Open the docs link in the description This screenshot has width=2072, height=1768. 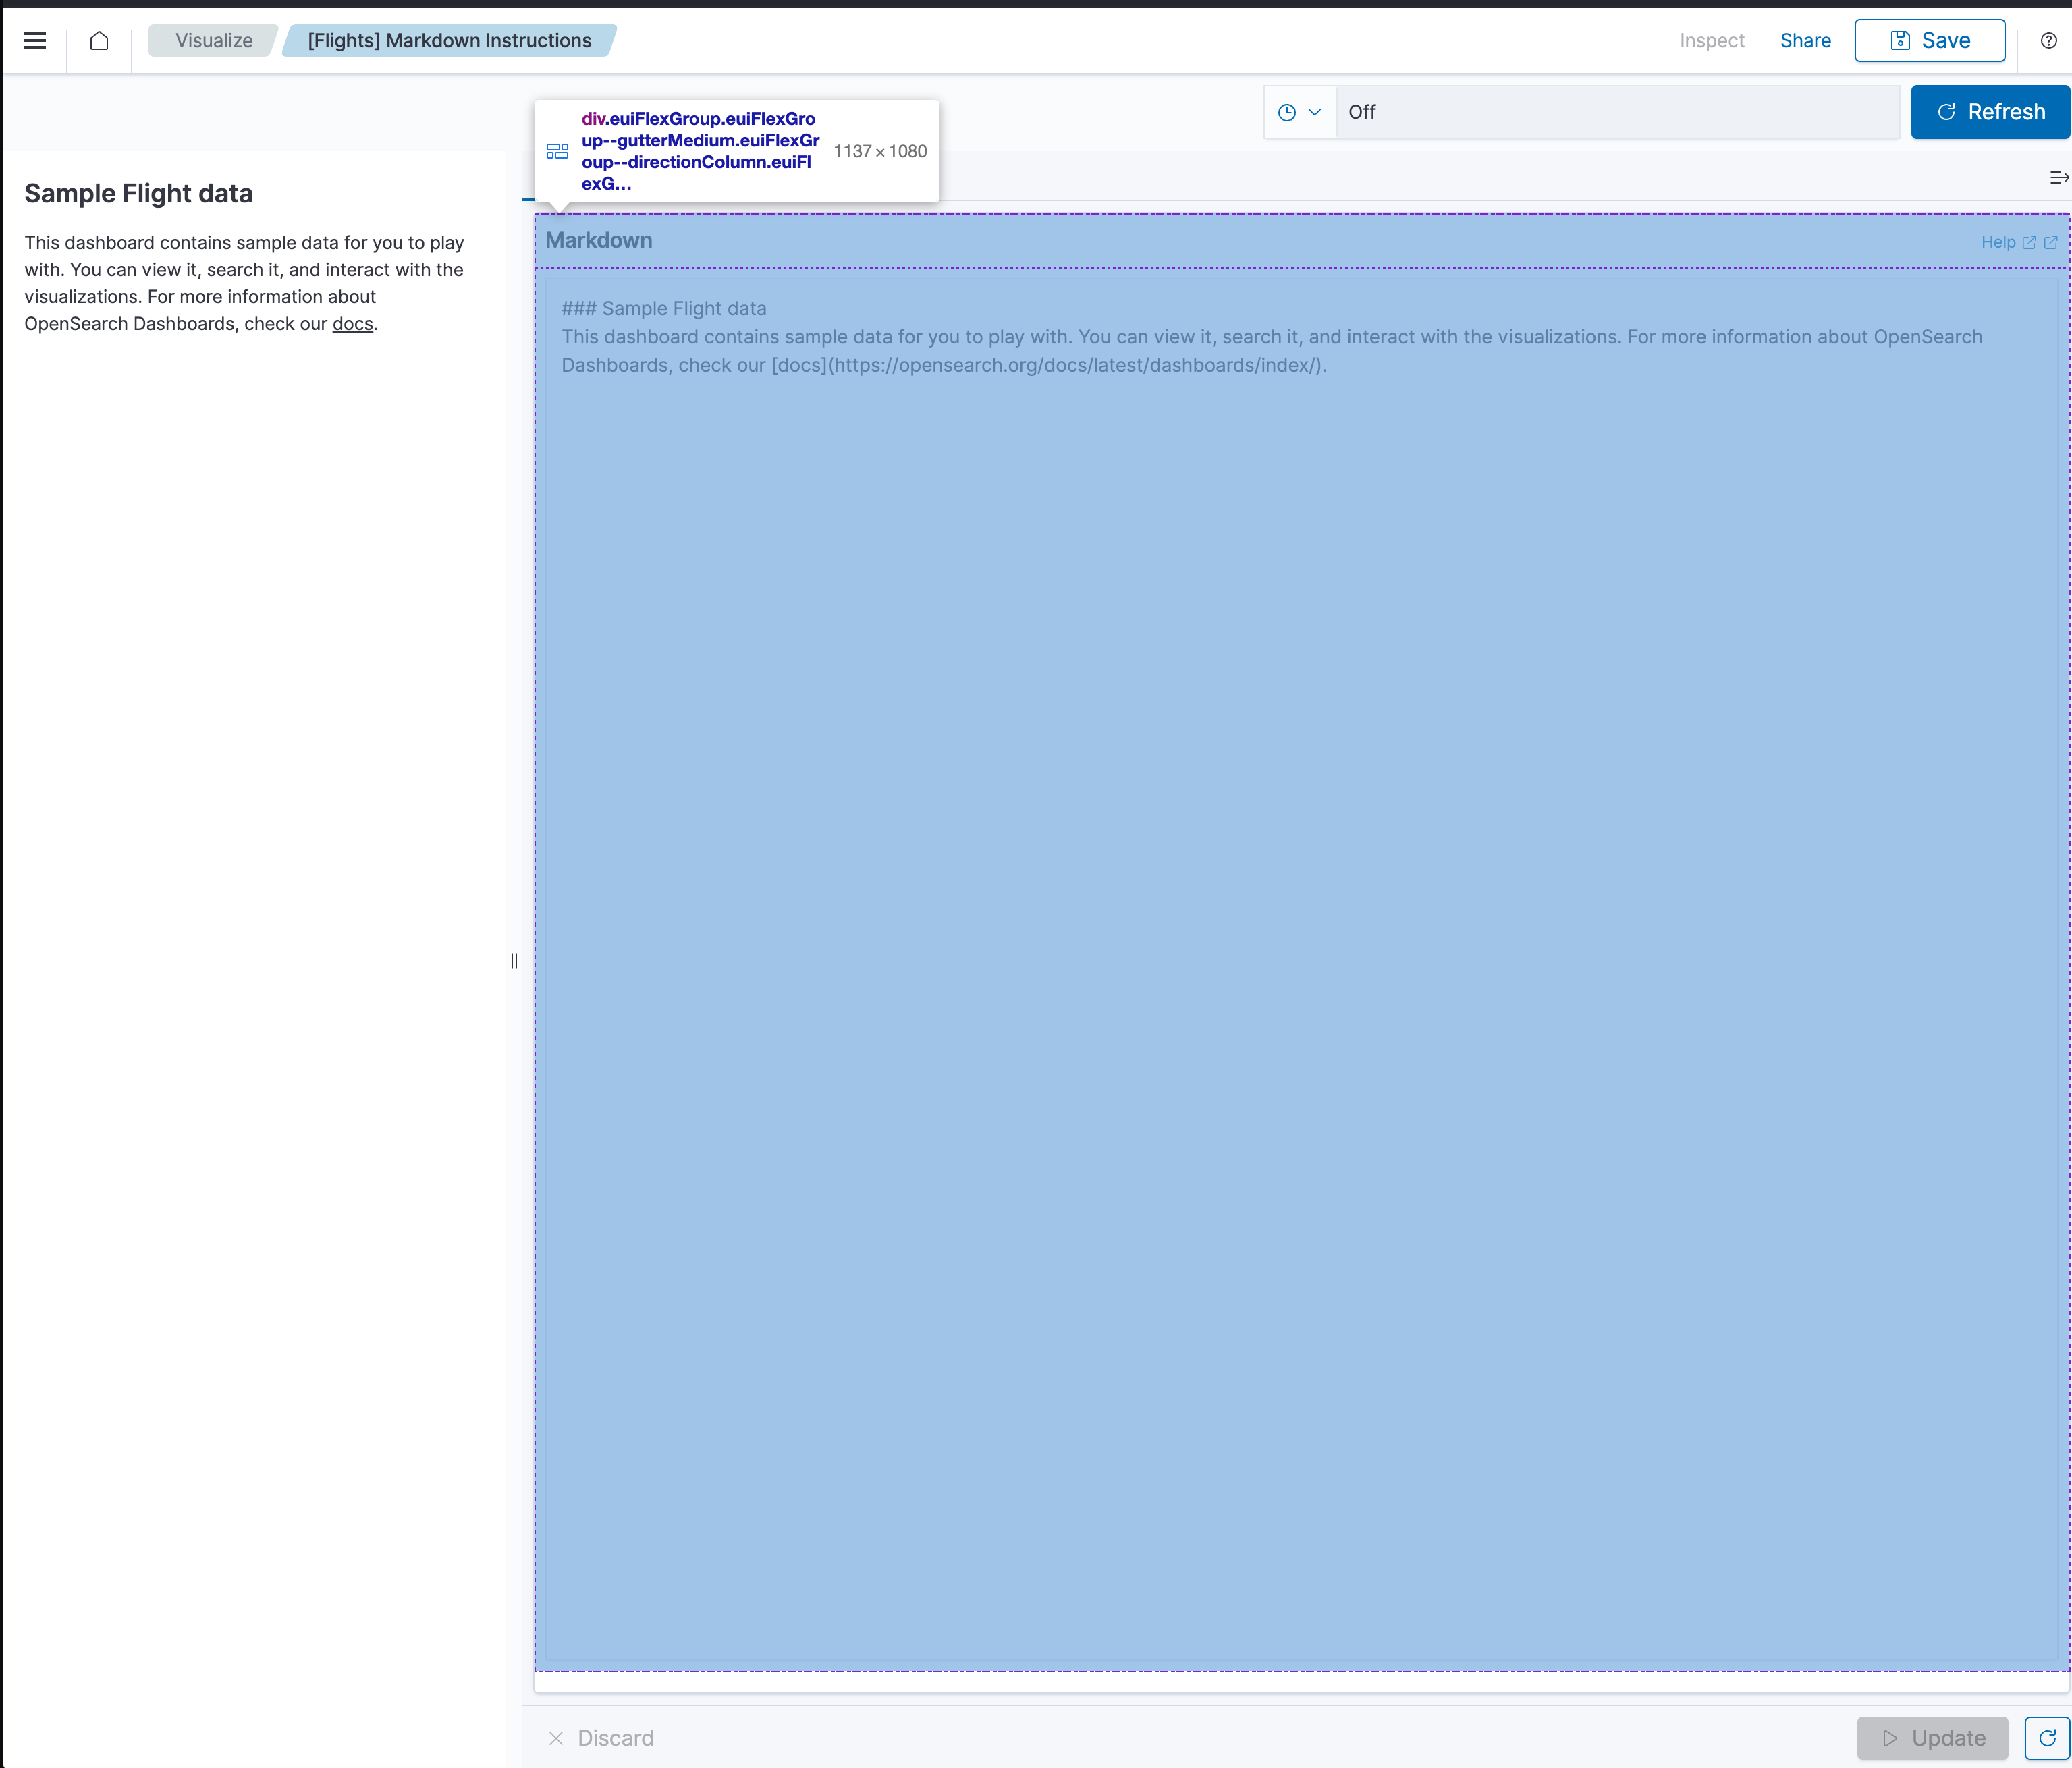(x=352, y=324)
